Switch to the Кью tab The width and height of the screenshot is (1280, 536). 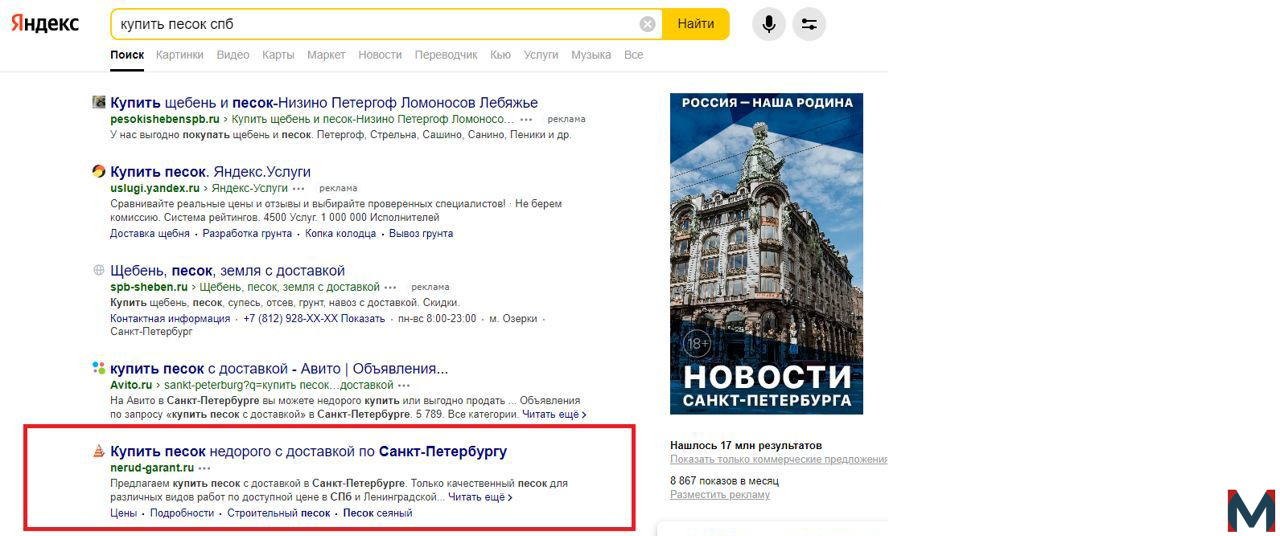coord(501,55)
